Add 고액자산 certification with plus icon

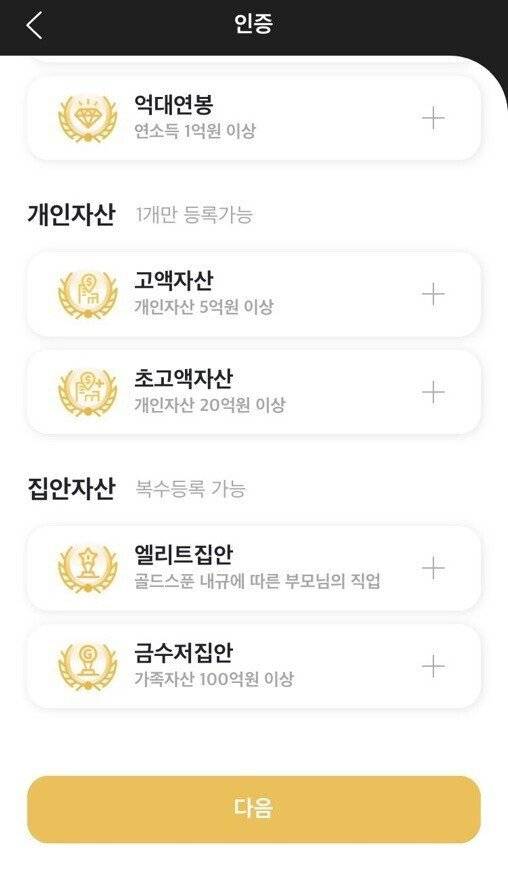pyautogui.click(x=433, y=294)
